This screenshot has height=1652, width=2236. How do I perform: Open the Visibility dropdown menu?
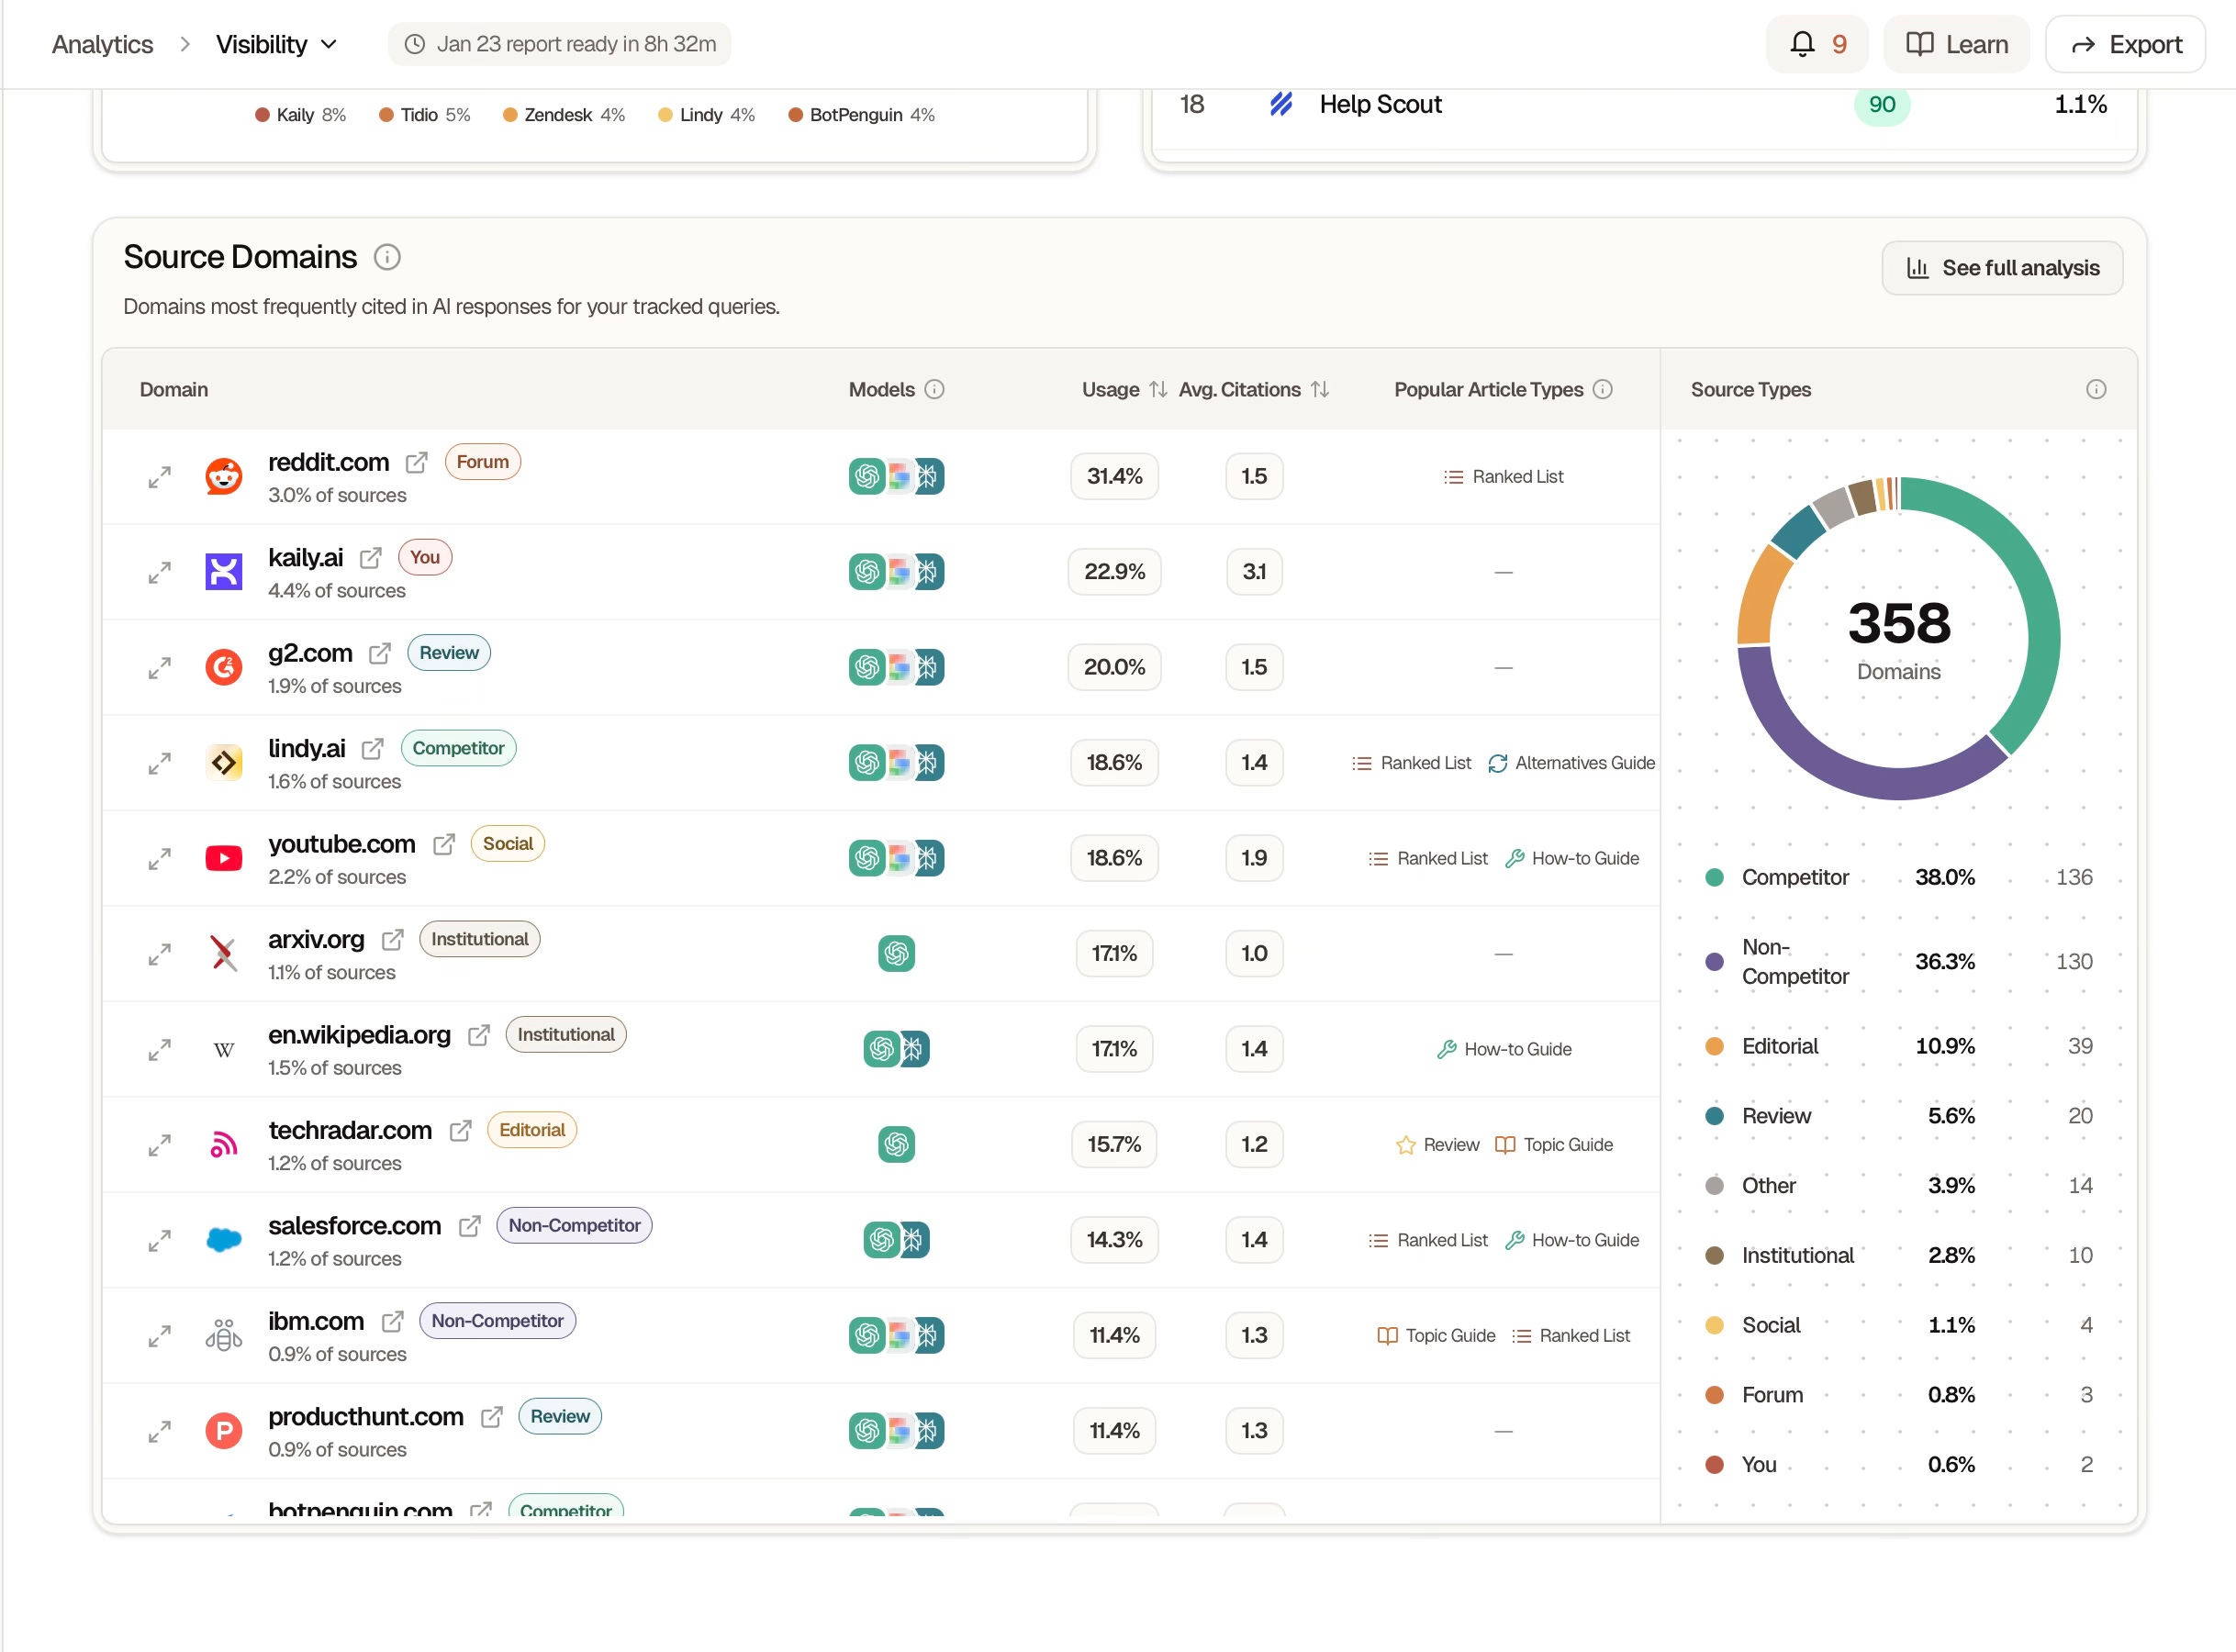click(x=276, y=44)
